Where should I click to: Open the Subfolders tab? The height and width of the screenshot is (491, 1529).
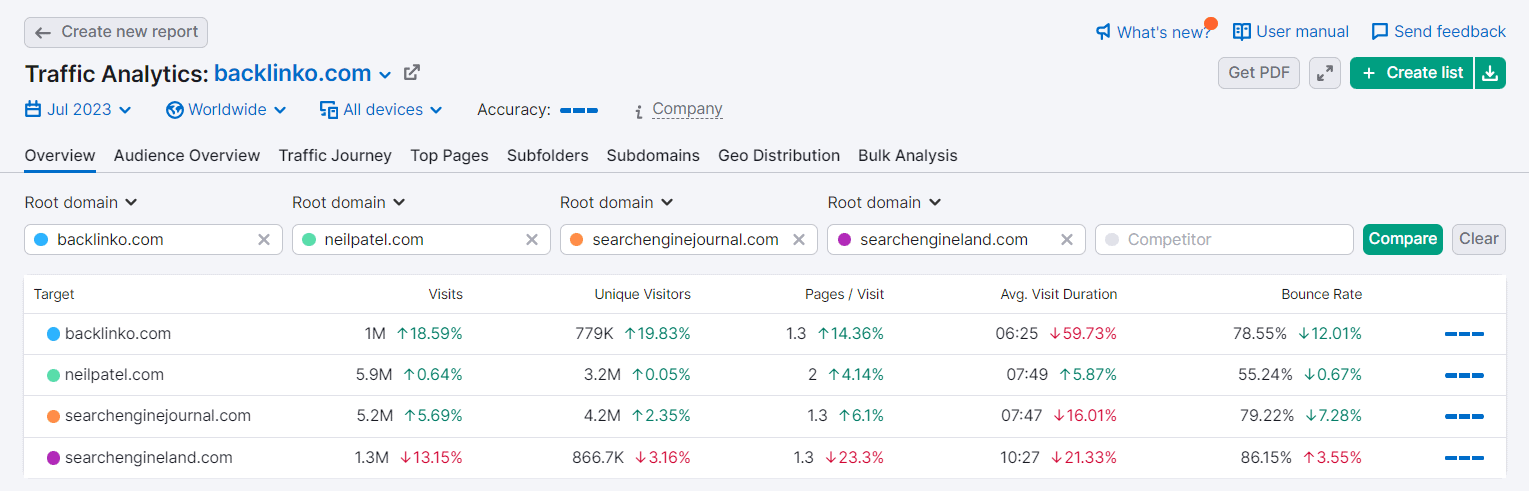548,156
